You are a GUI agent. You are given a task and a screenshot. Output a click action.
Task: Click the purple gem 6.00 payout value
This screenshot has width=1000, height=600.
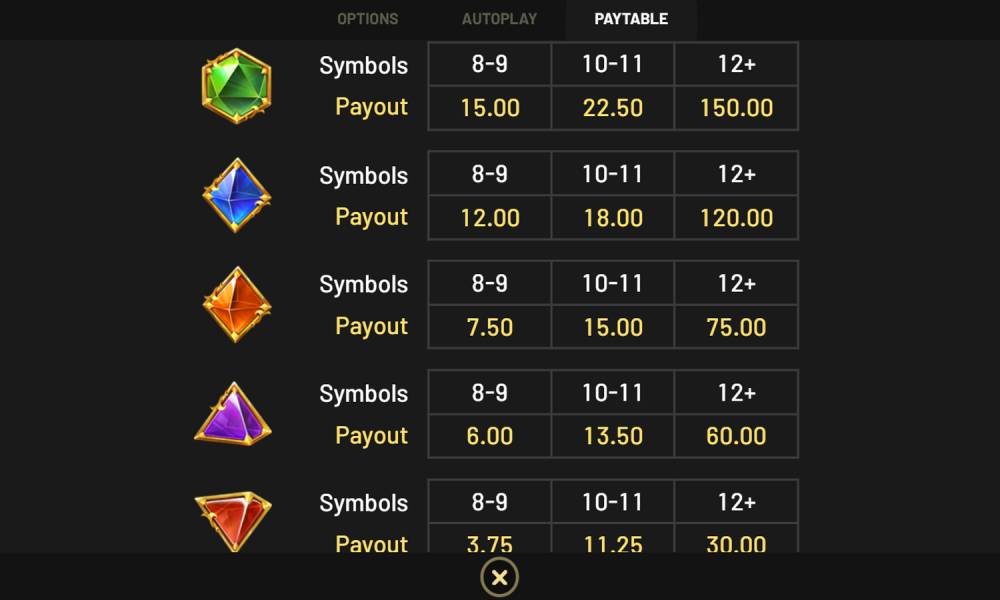[490, 436]
